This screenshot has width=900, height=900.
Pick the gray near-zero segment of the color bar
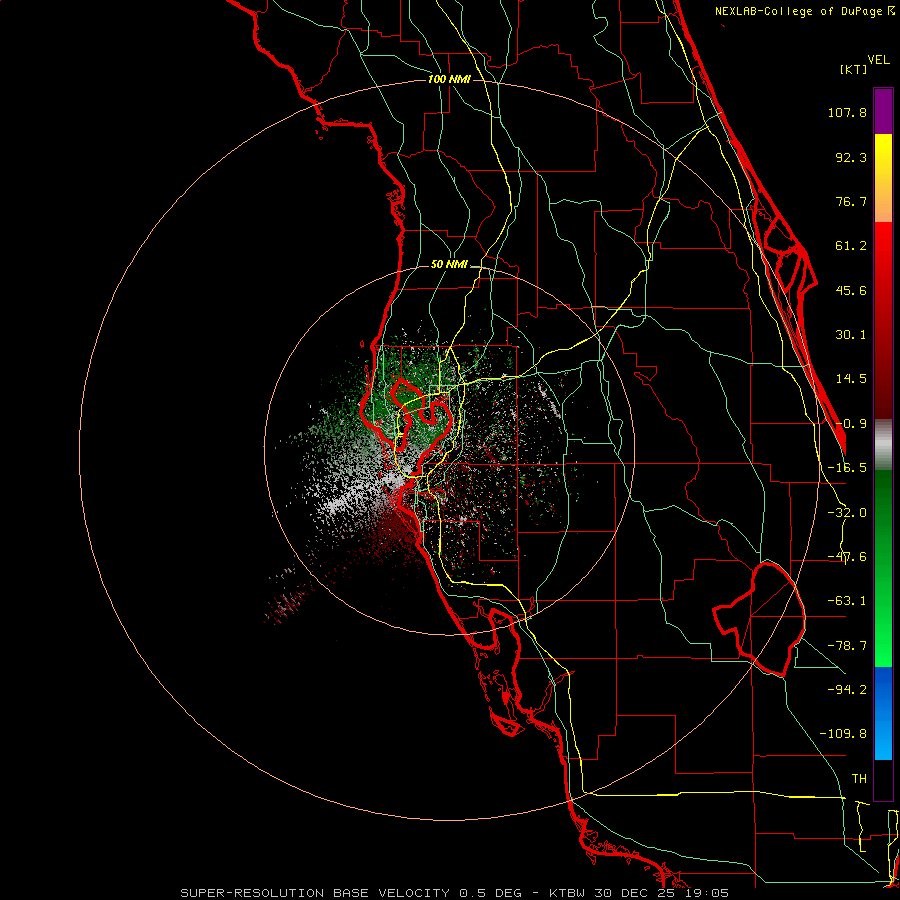883,444
